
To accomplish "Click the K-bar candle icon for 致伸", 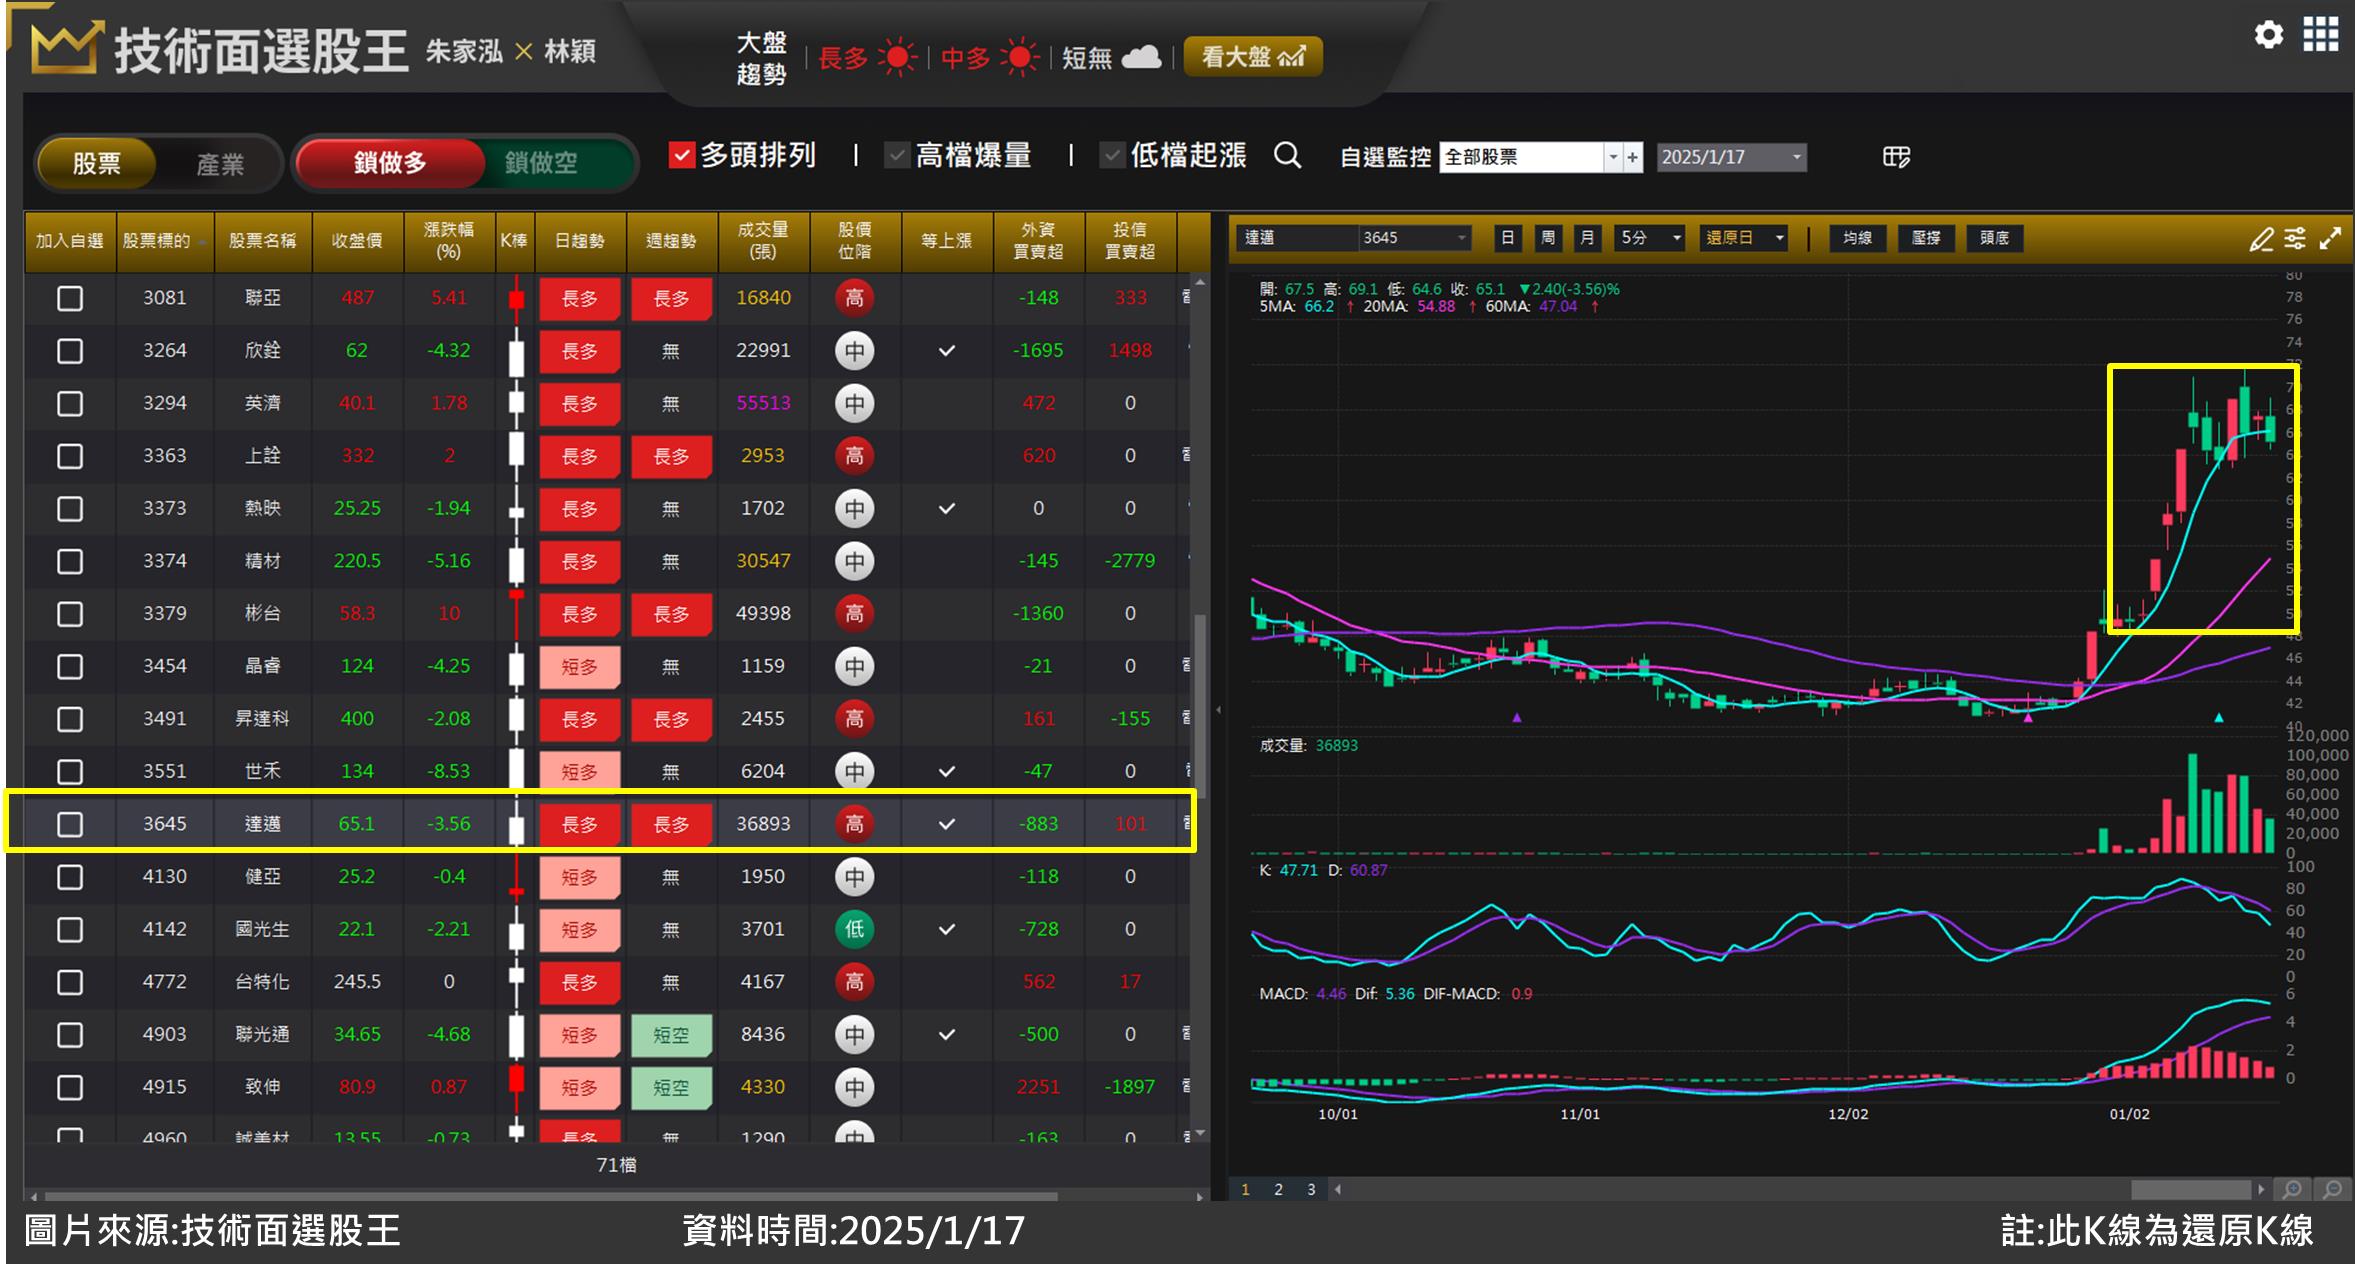I will point(516,1087).
